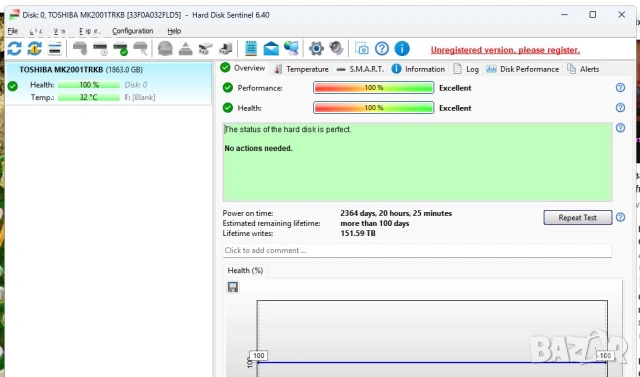Select the Health (%) graph tab

[x=245, y=271]
